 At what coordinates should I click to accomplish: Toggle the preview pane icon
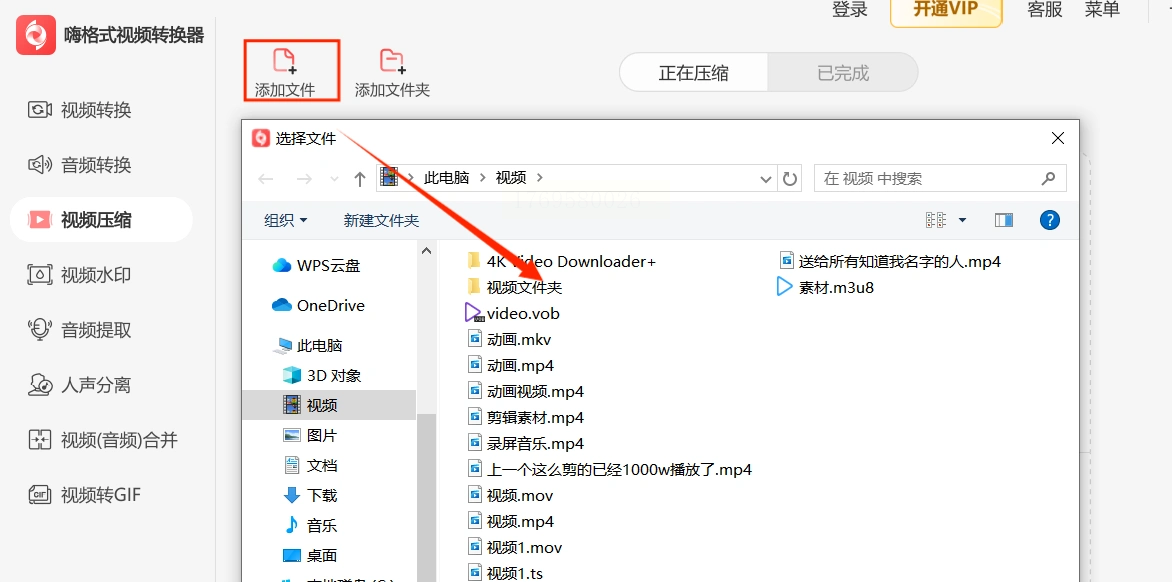pyautogui.click(x=1004, y=220)
